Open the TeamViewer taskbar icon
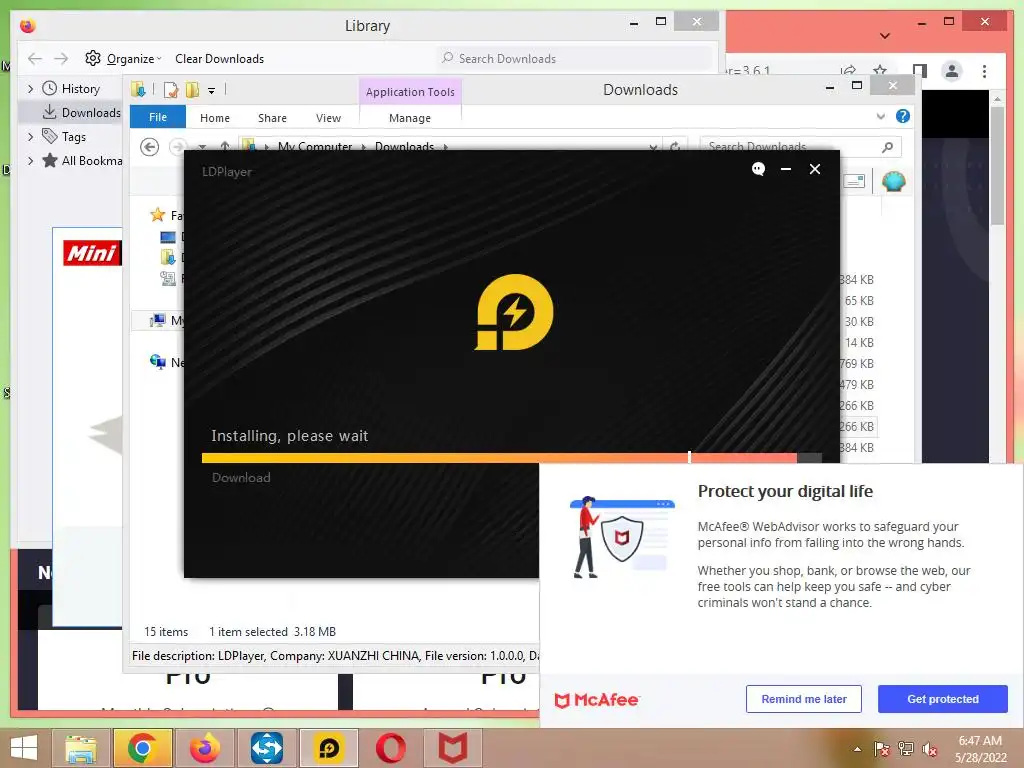Viewport: 1024px width, 768px height. [x=266, y=748]
